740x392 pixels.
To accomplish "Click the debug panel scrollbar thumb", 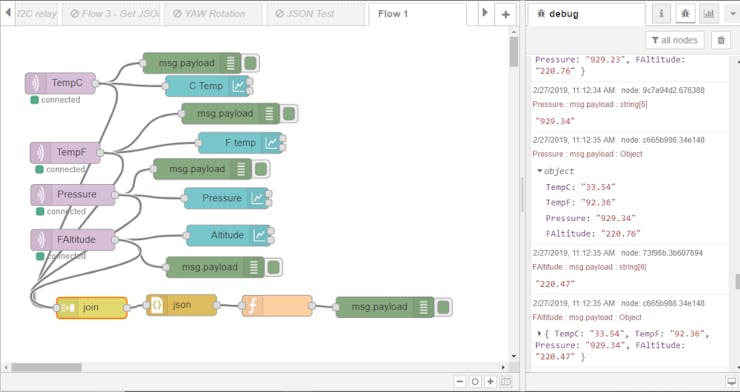I will pyautogui.click(x=737, y=282).
